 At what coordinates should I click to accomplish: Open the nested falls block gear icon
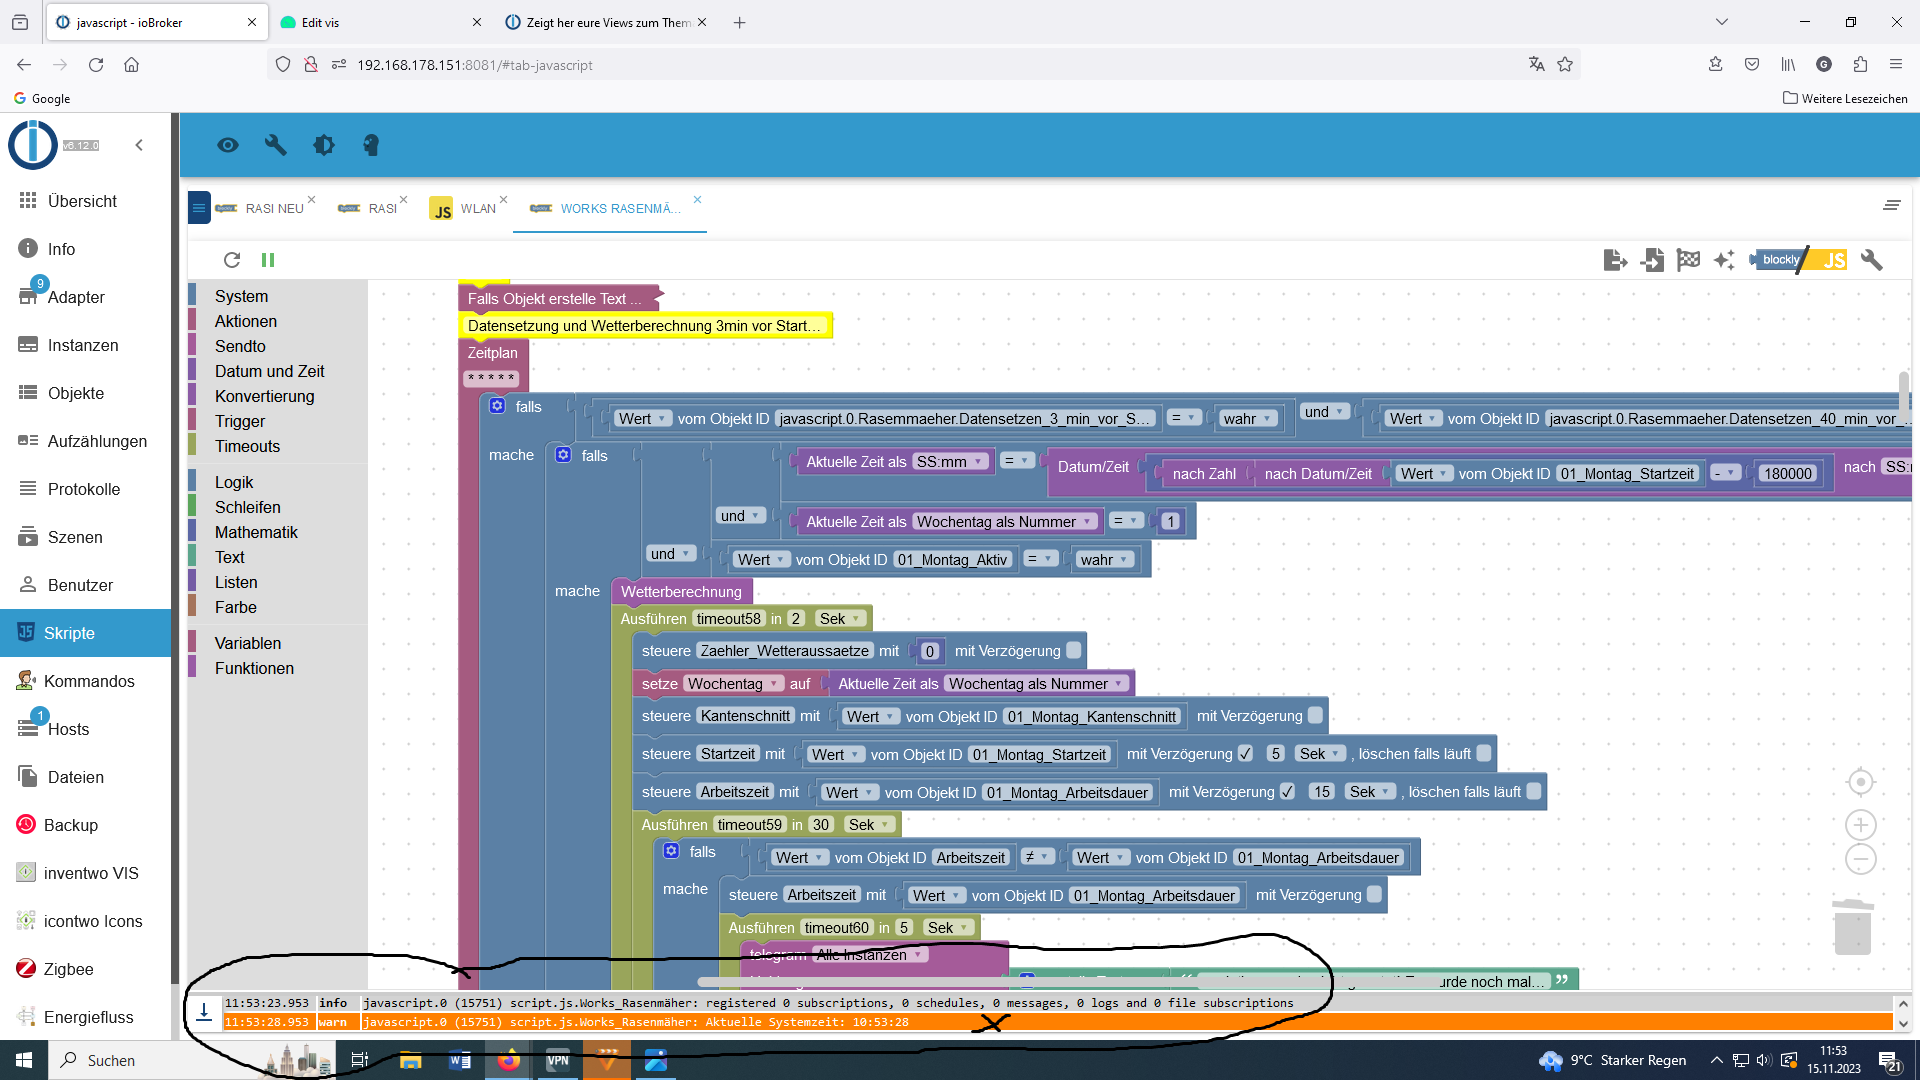pyautogui.click(x=563, y=455)
